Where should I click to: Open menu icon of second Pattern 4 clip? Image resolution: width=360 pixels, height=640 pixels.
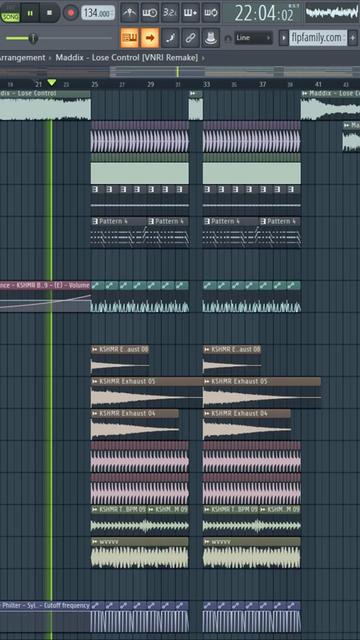tap(151, 221)
